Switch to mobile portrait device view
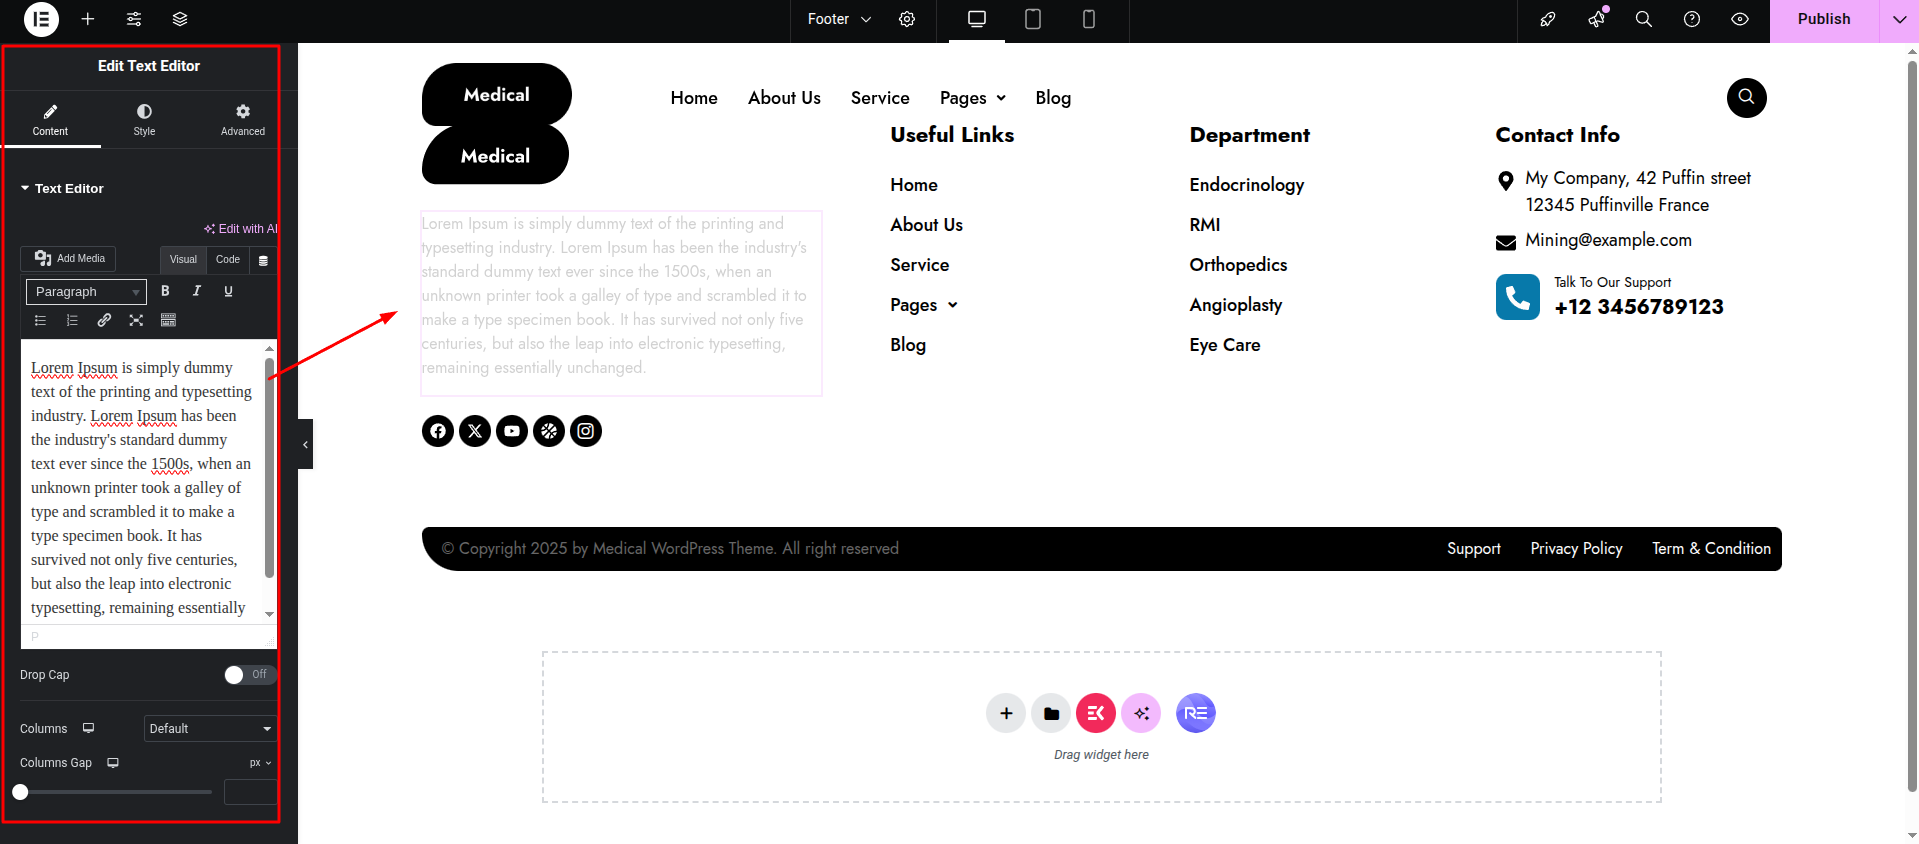The width and height of the screenshot is (1919, 844). tap(1089, 19)
